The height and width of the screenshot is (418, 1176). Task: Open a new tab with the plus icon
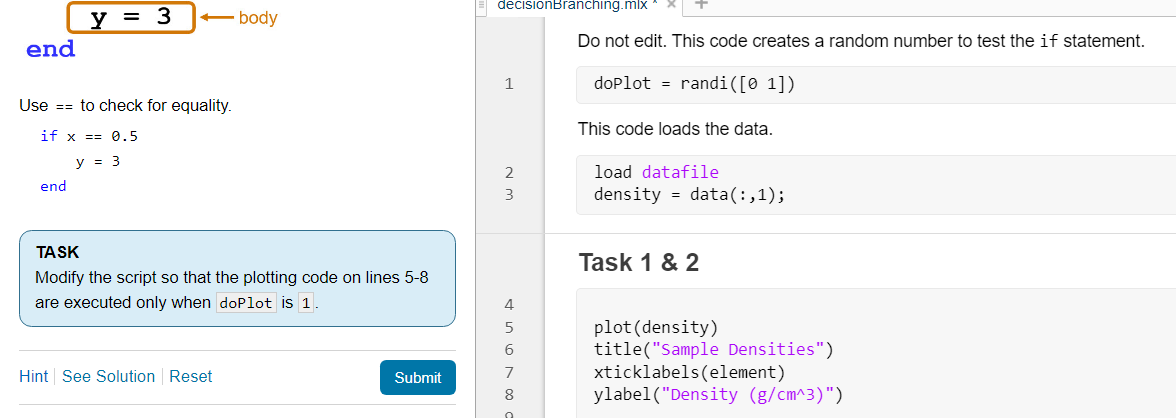tap(702, 4)
